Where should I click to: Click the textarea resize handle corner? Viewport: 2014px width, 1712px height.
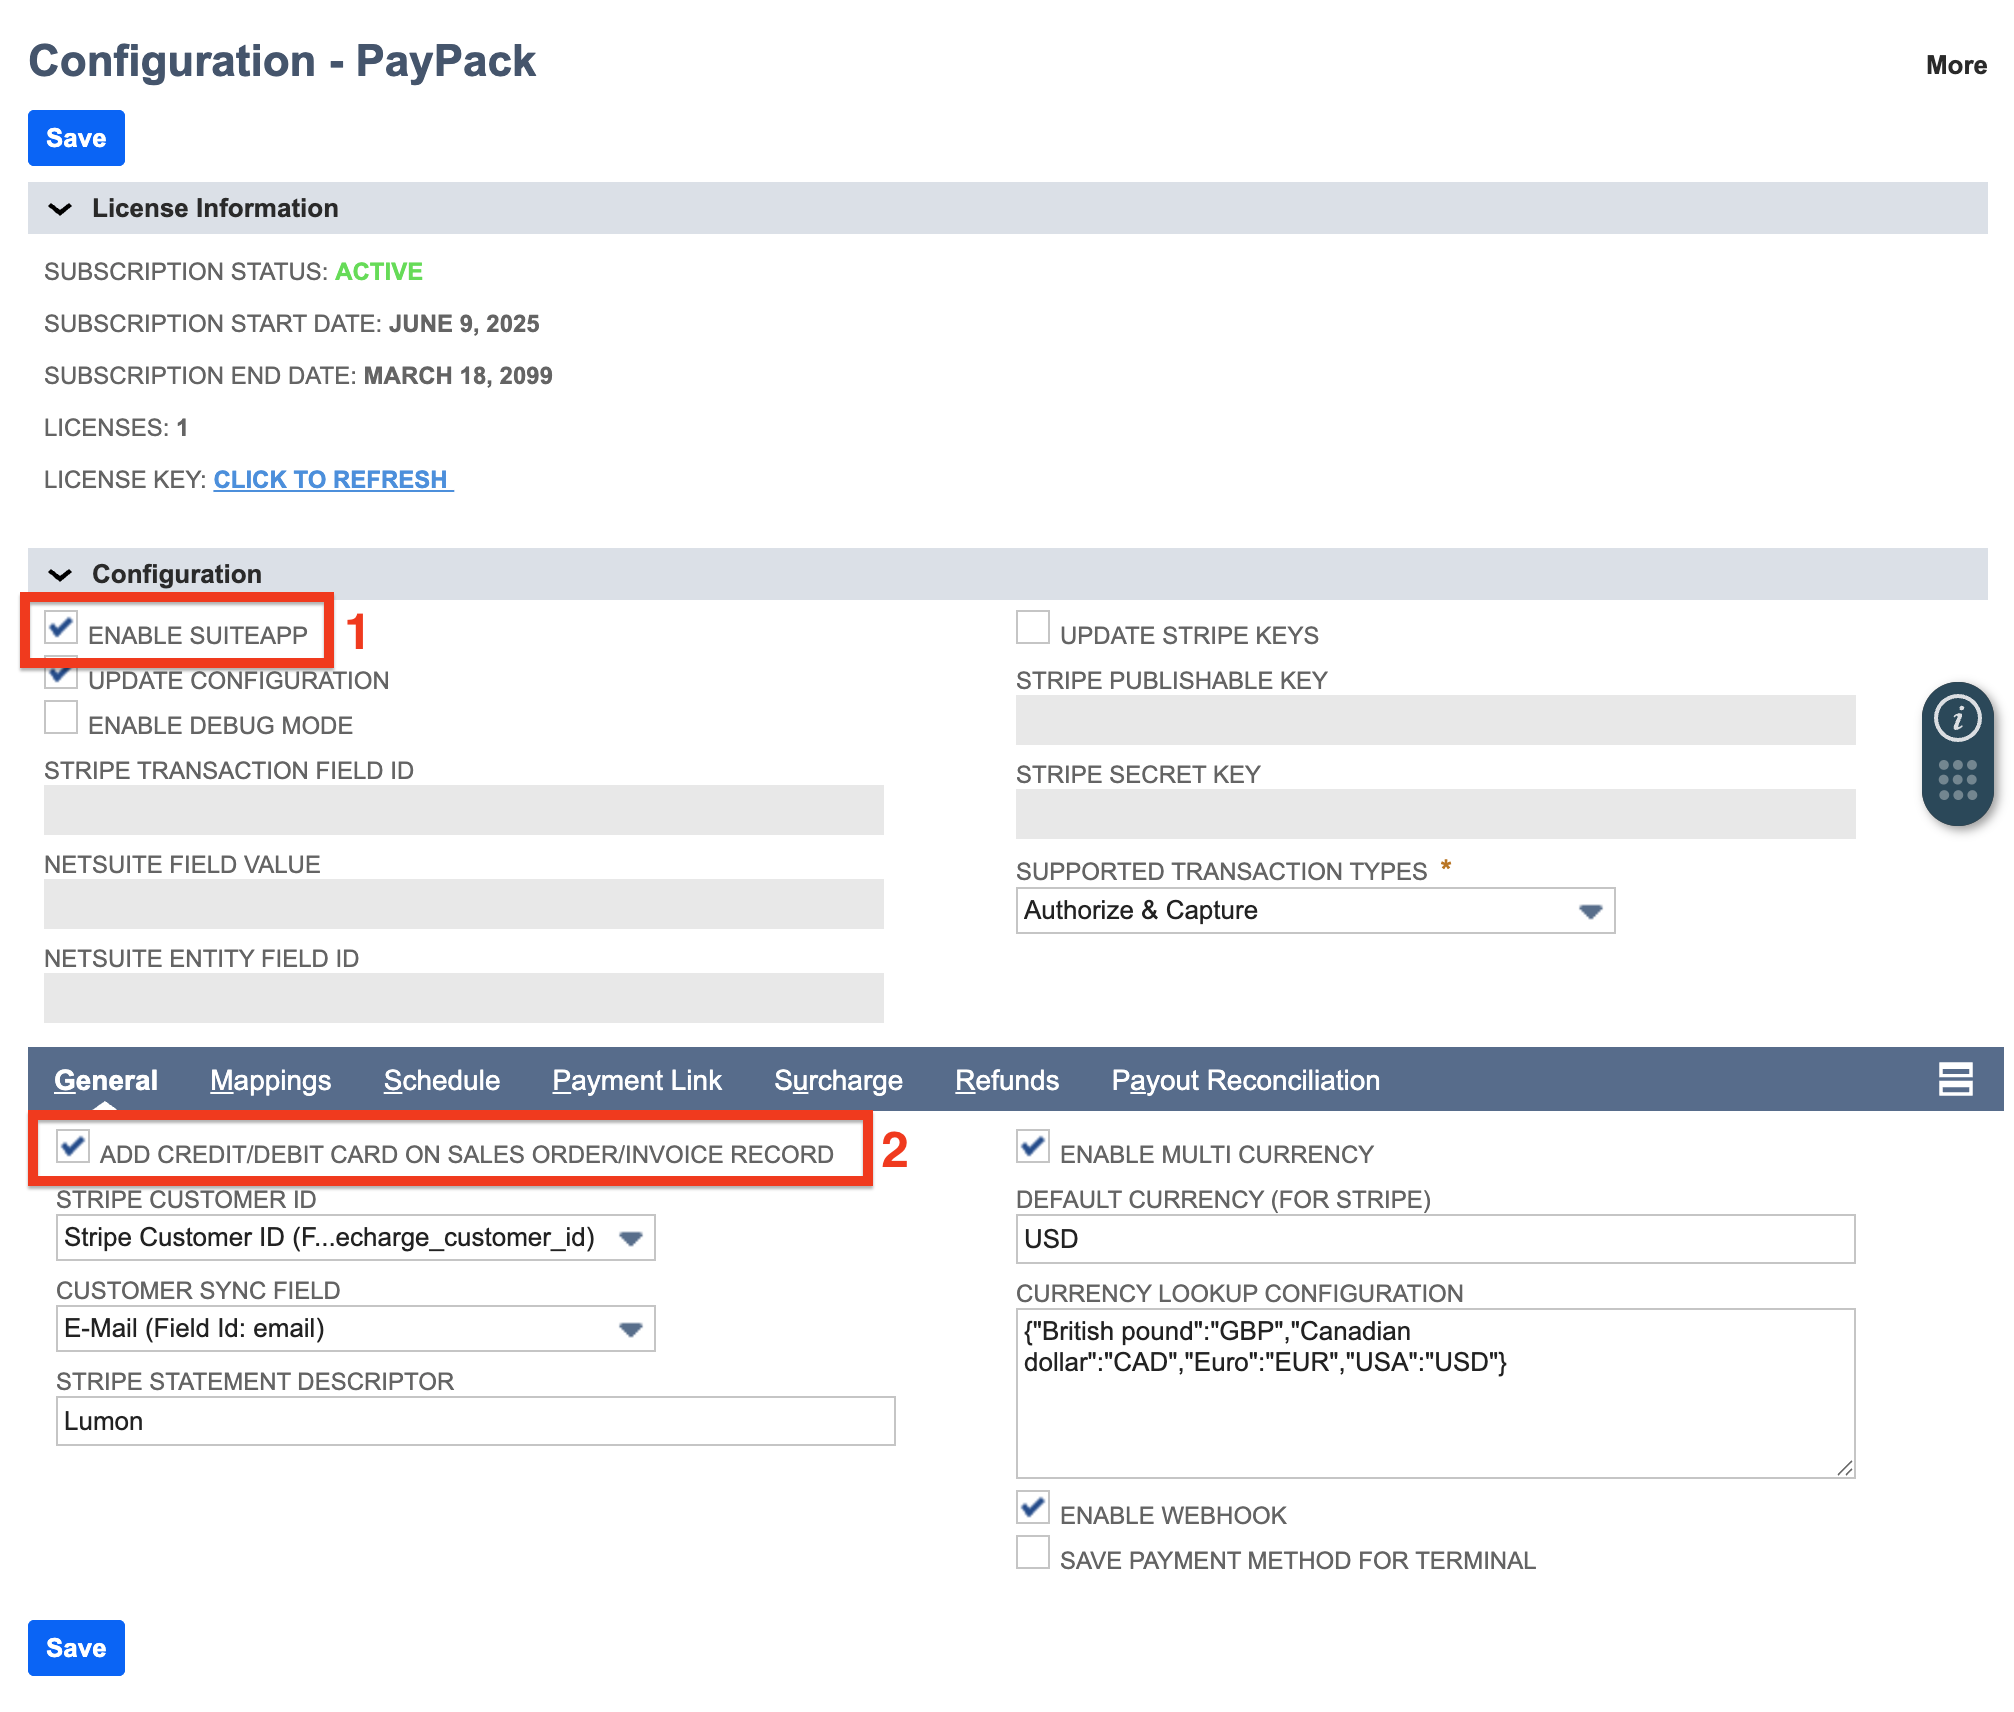1845,1467
